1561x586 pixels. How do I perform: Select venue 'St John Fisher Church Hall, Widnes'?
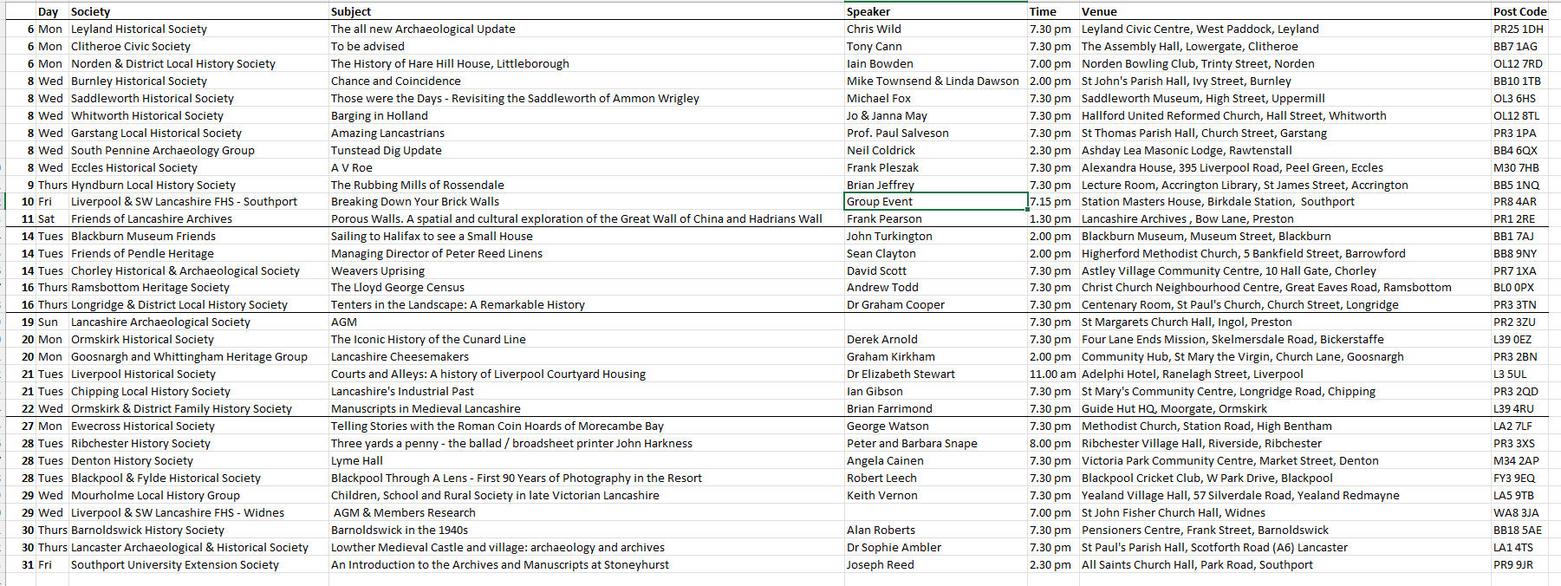coord(1284,513)
